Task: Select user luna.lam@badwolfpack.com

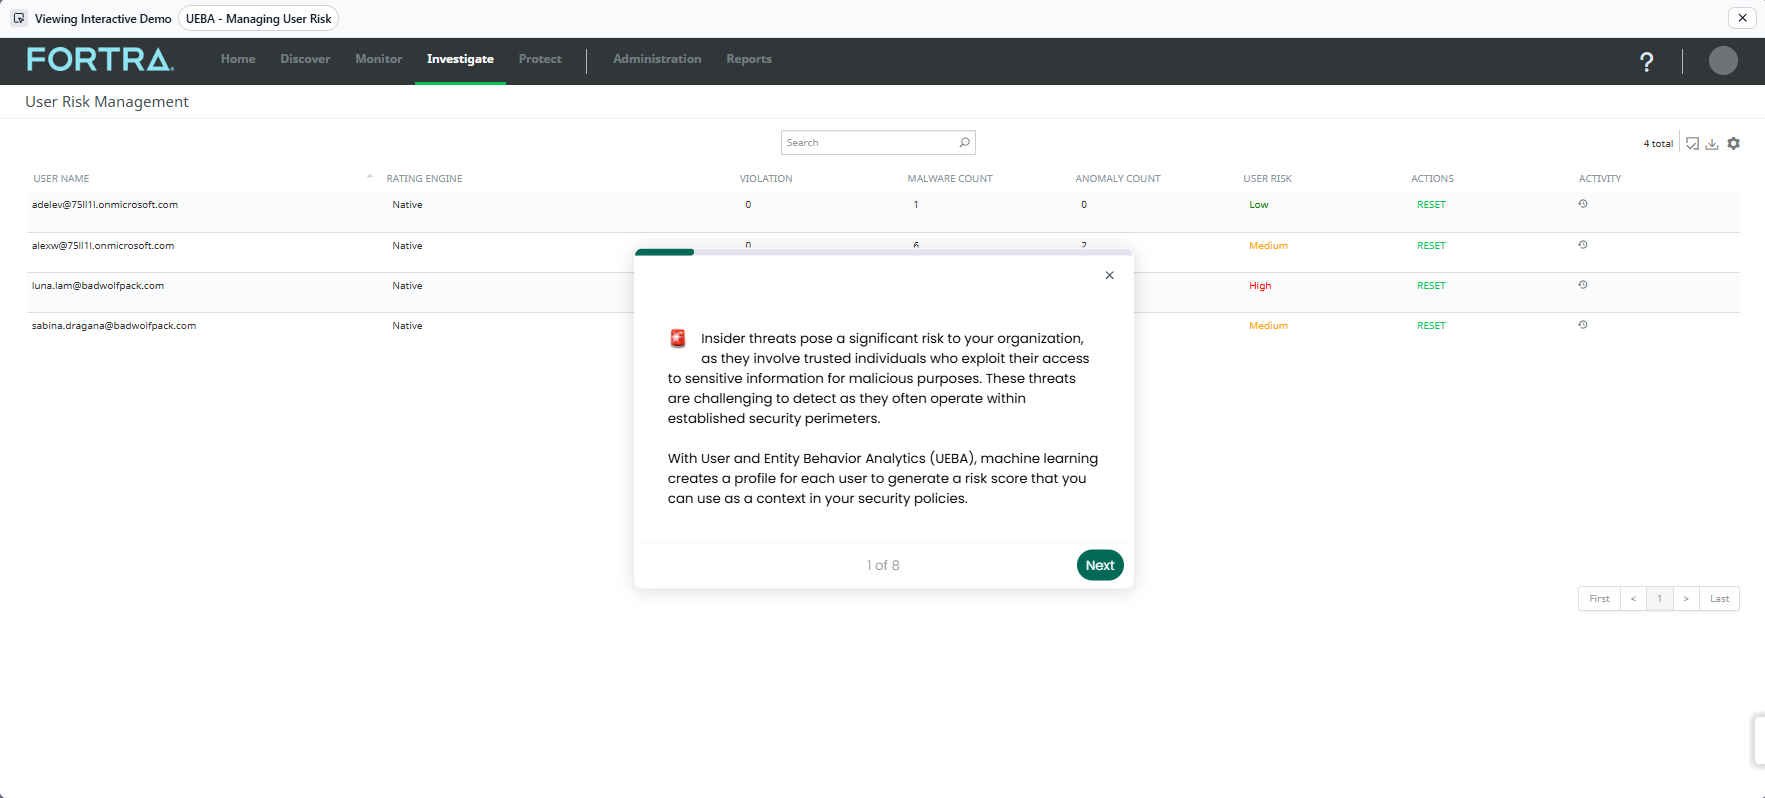Action: click(98, 286)
